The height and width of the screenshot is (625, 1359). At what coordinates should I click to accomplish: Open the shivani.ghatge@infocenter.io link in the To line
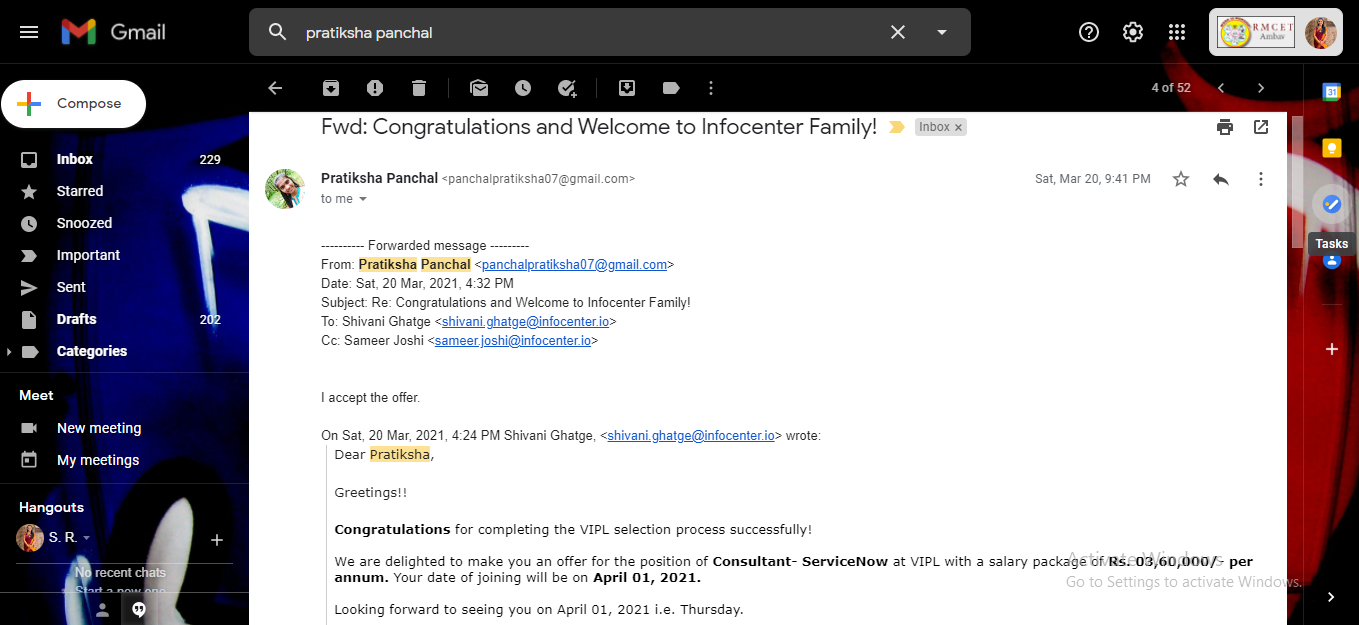point(526,322)
